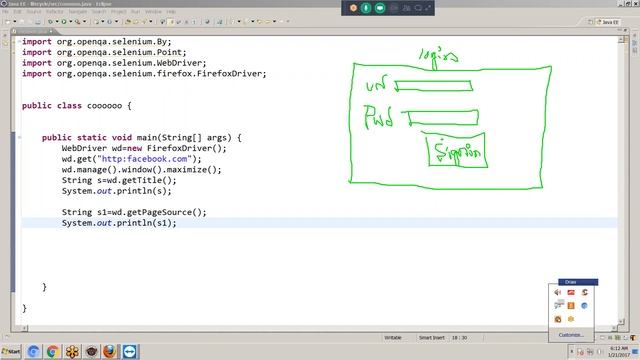This screenshot has height=360, width=640.
Task: Click the orange record button in recorder bar
Action: pyautogui.click(x=353, y=8)
